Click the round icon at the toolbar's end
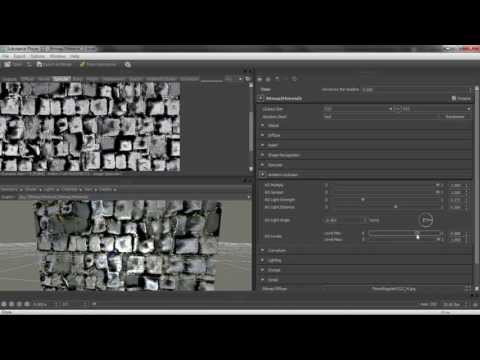480x360 pixels. click(x=128, y=65)
